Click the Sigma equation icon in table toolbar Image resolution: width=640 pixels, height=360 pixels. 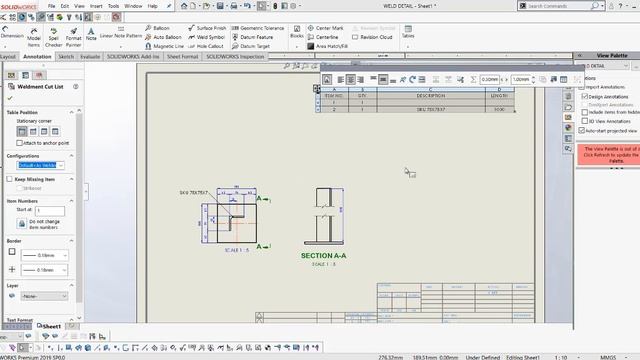(x=473, y=80)
